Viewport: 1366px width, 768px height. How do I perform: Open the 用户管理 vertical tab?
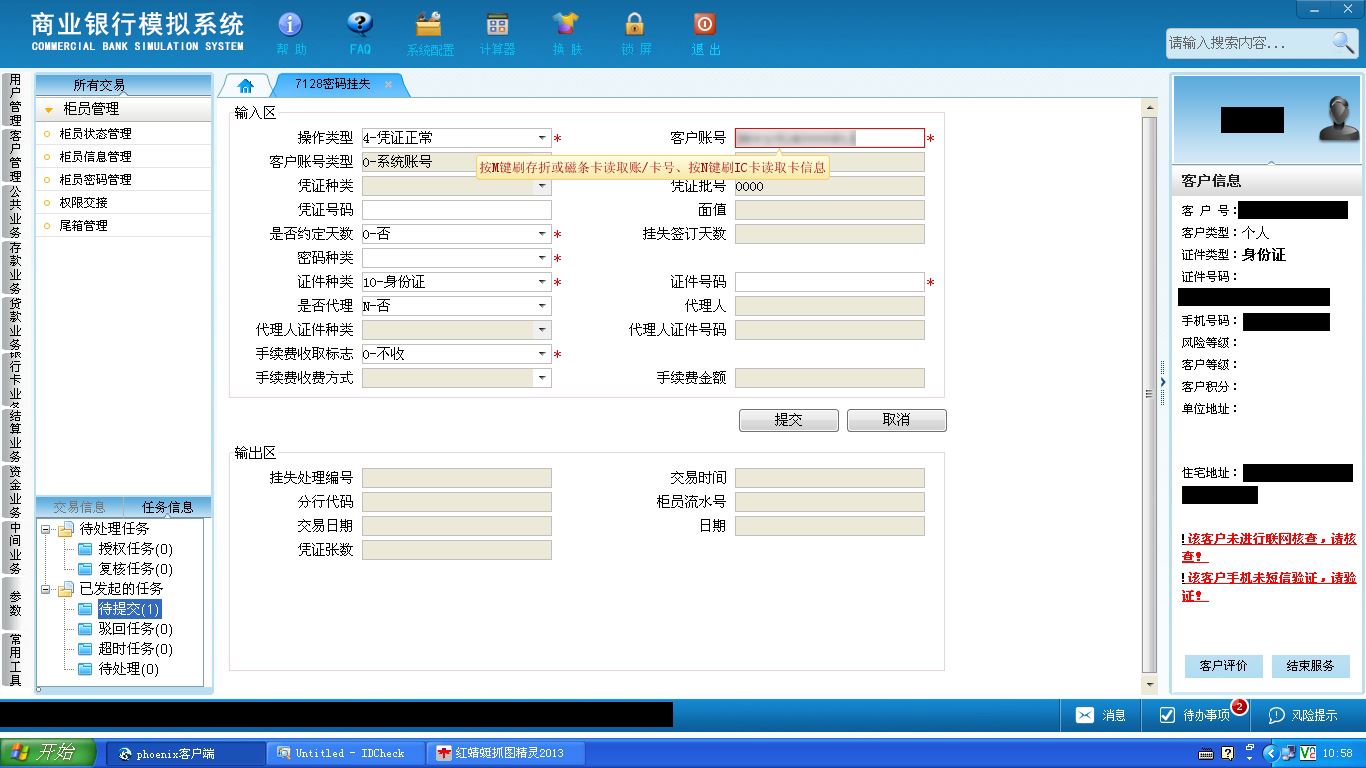15,99
